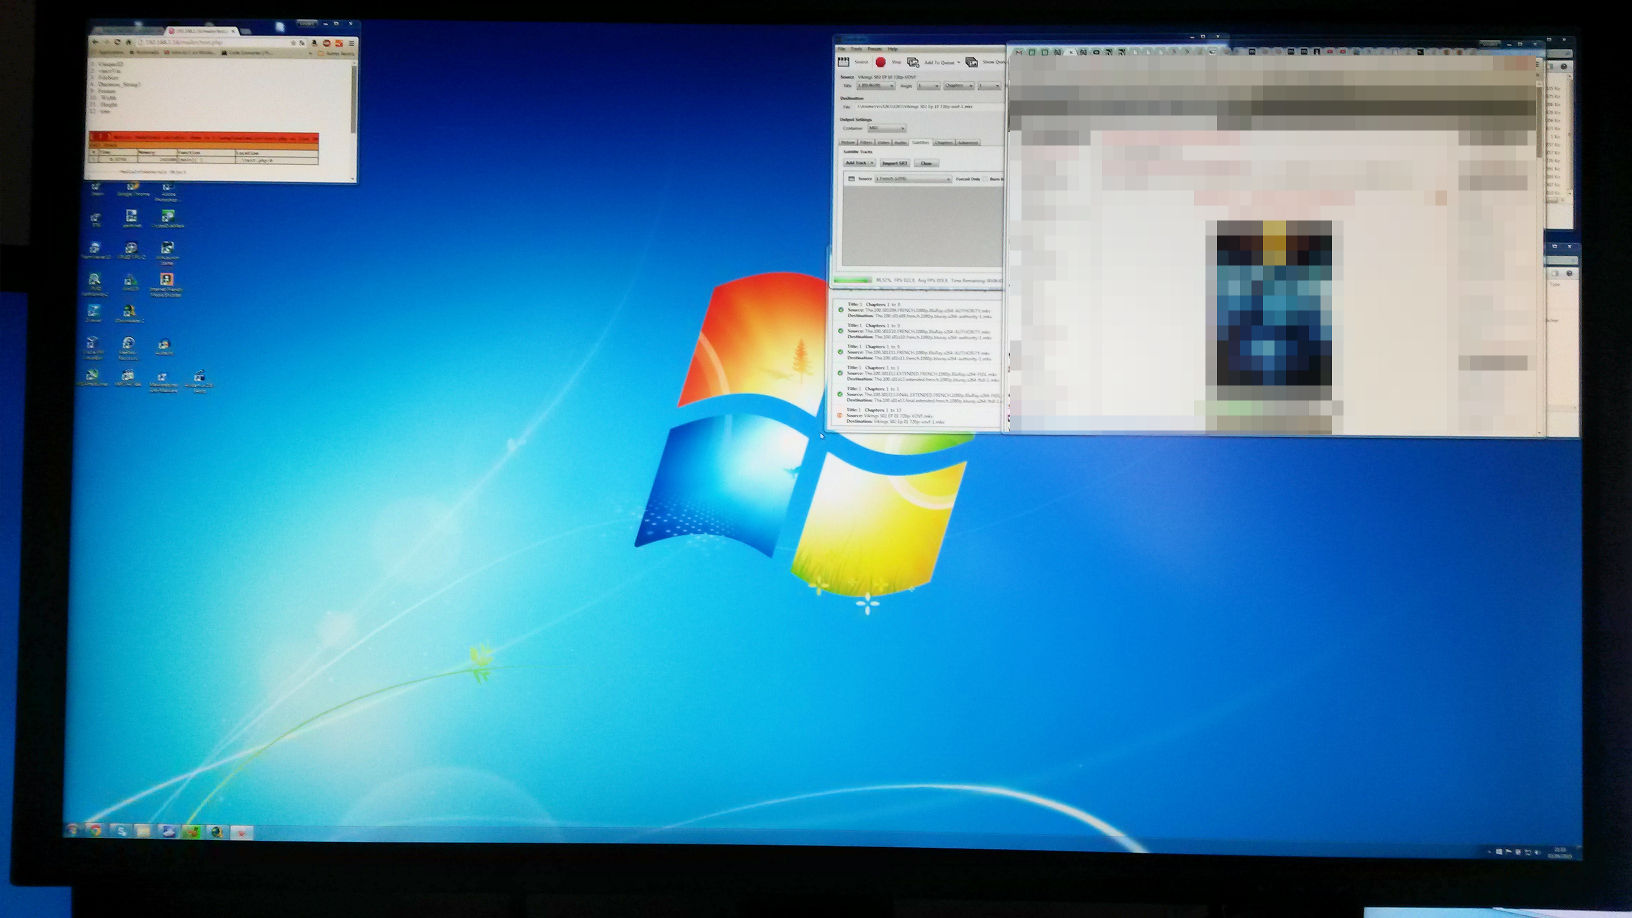1632x918 pixels.
Task: Open the Angle dropdown in HandBrake
Action: tap(928, 86)
